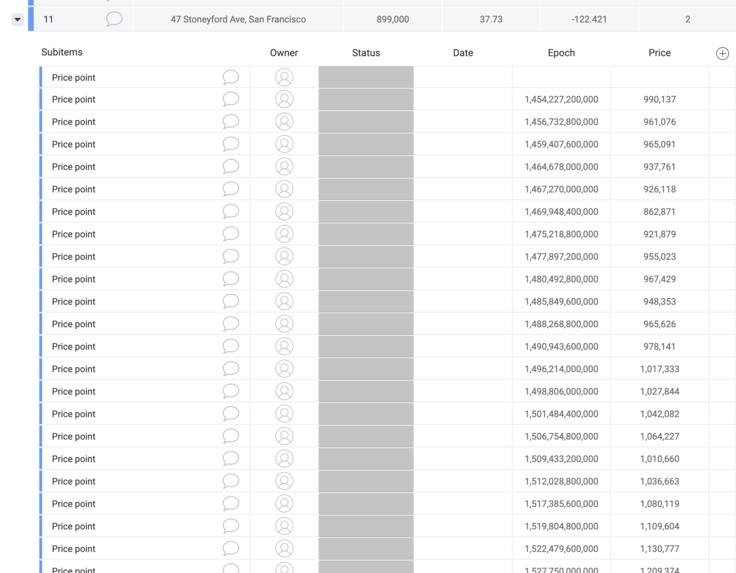Collapse the subitems of item 11

17,20
